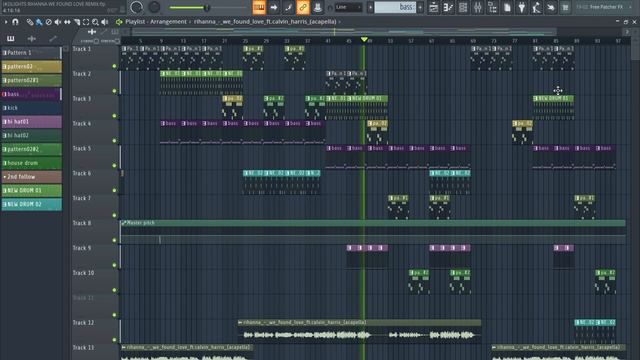Open the project files icon
Screen dimensions: 640x360
tap(507, 7)
